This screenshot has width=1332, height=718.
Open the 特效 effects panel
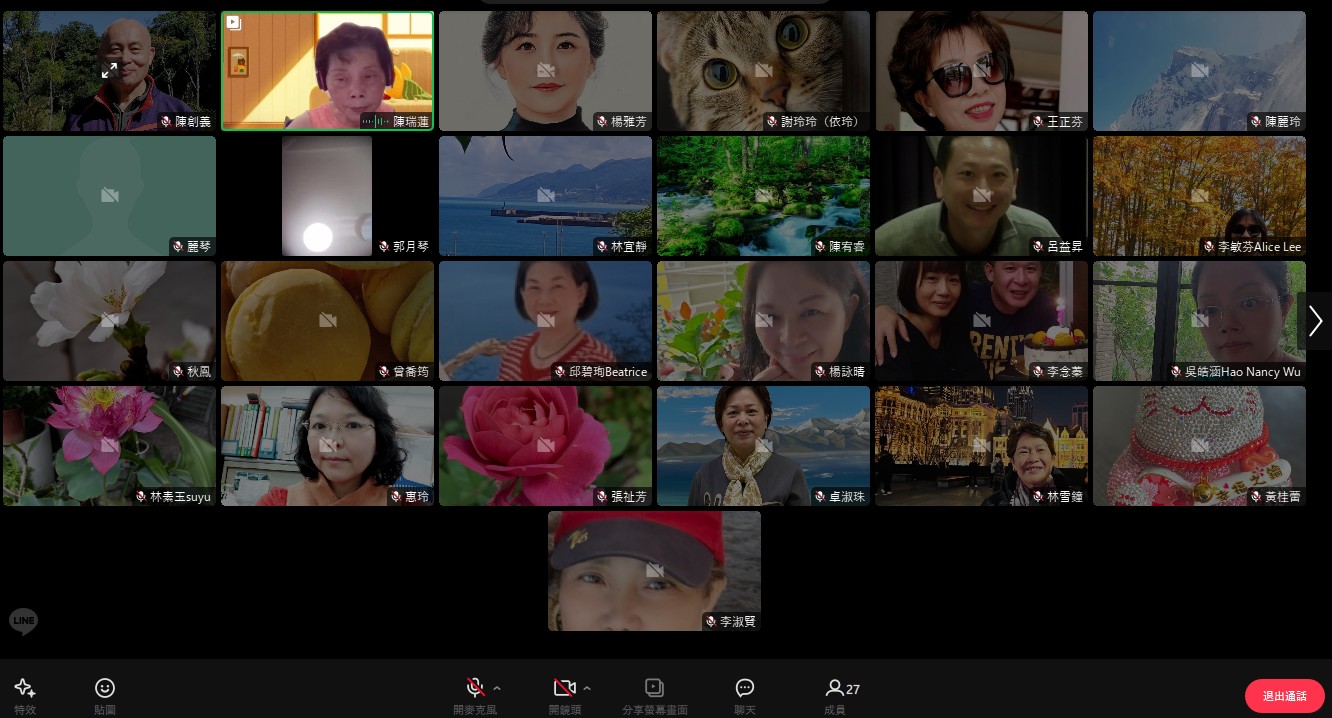(25, 693)
